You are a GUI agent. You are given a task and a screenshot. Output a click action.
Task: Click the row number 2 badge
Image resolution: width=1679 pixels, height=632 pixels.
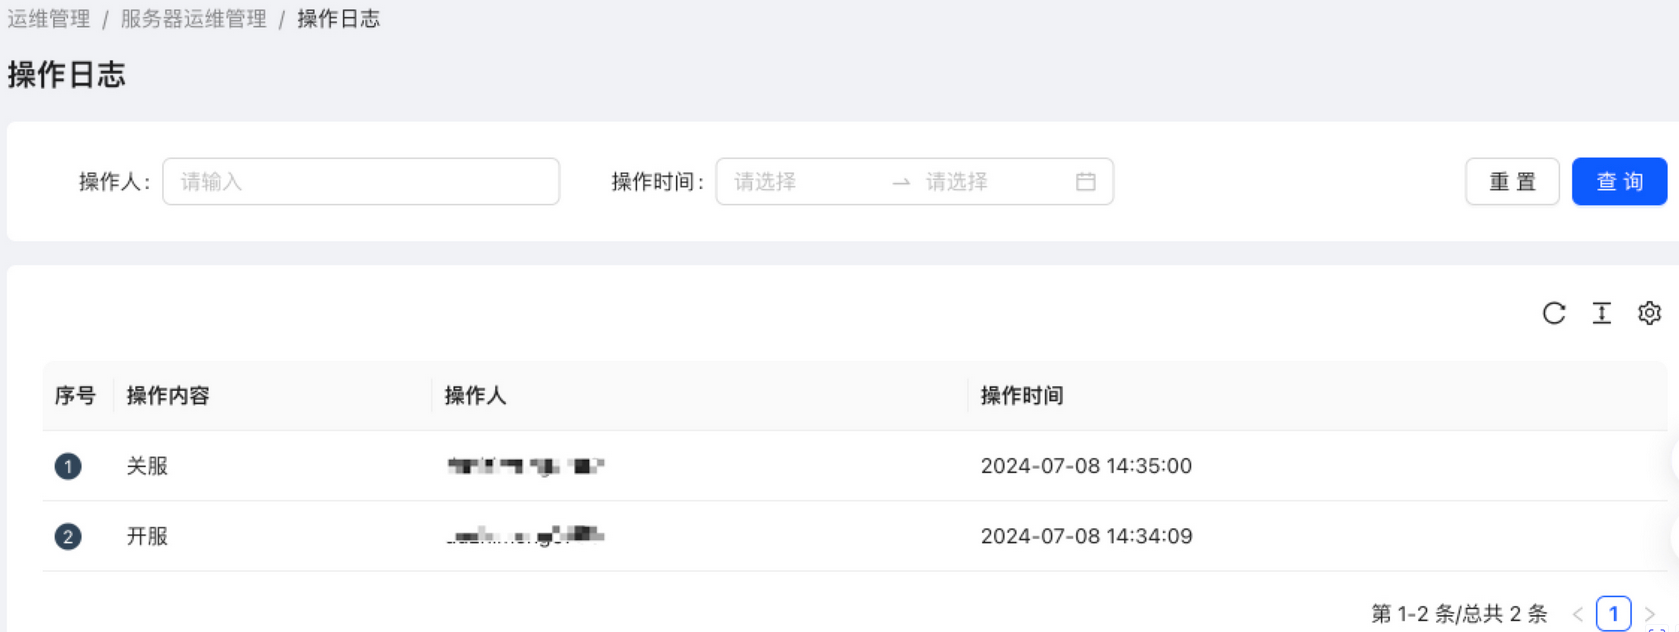tap(68, 537)
